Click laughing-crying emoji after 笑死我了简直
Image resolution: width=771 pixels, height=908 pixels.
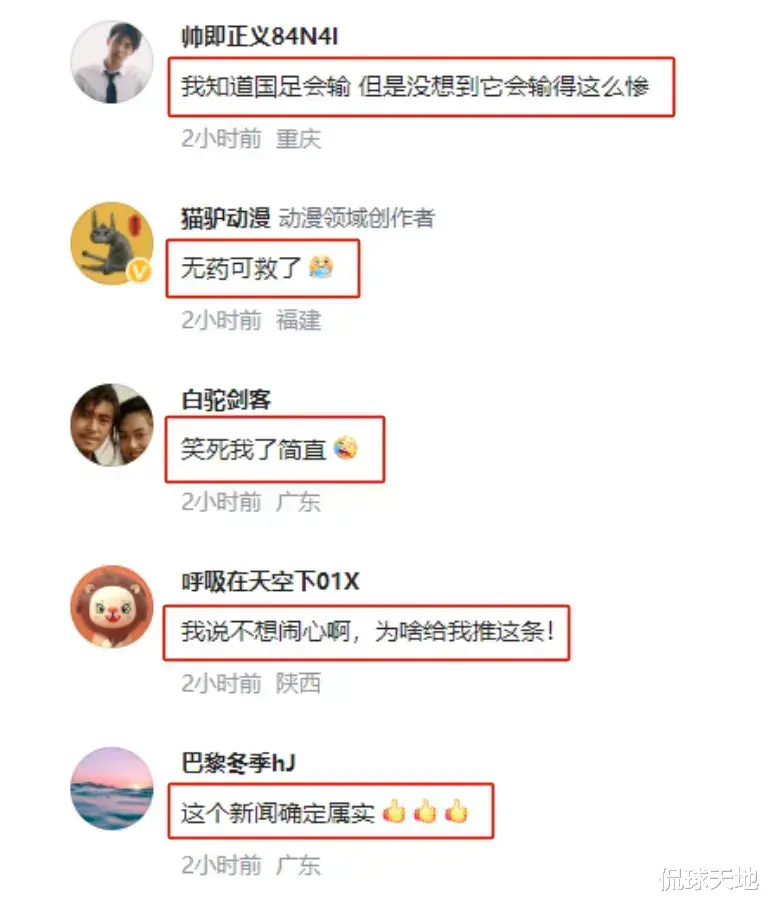pyautogui.click(x=346, y=448)
